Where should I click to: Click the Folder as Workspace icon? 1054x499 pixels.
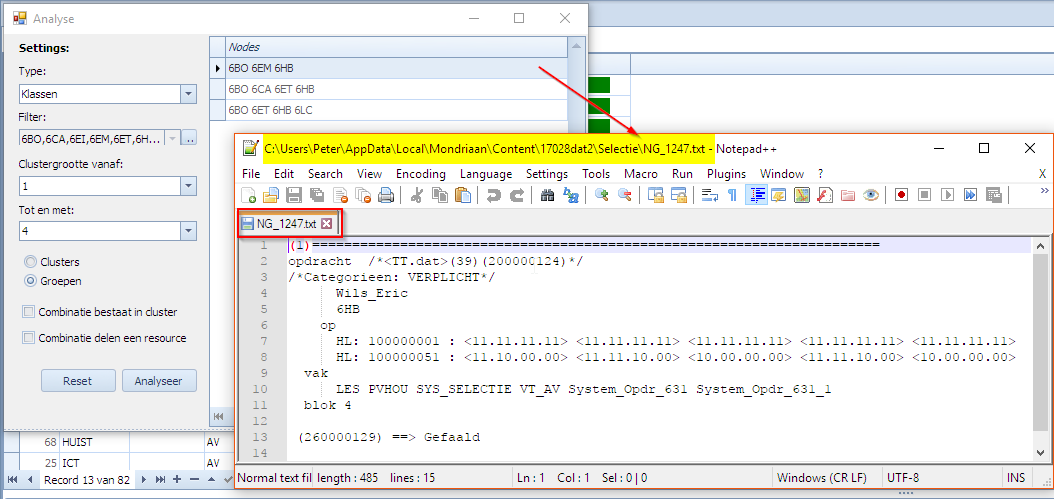[848, 196]
